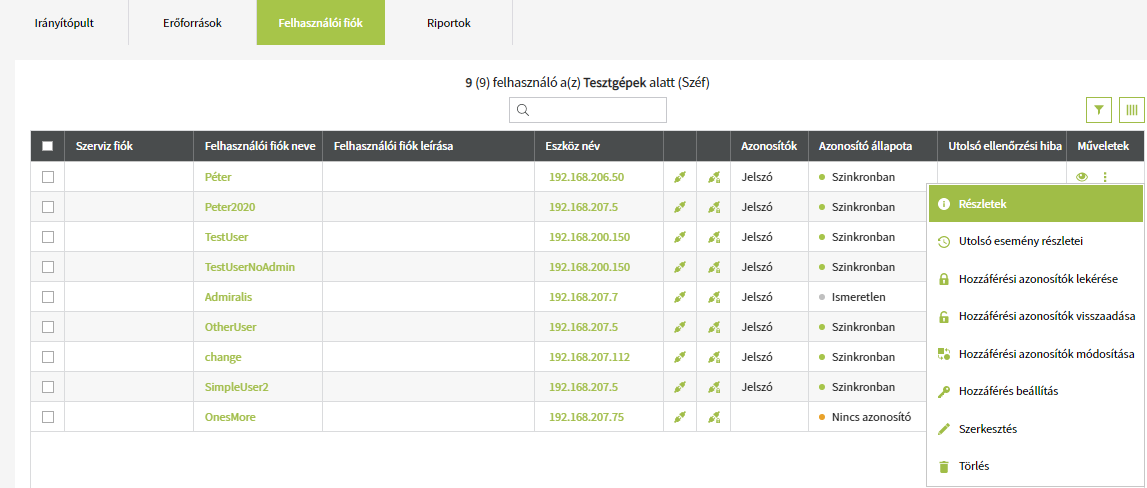
Task: Select the checkbox next to TestUserNoAdmin
Action: [x=47, y=267]
